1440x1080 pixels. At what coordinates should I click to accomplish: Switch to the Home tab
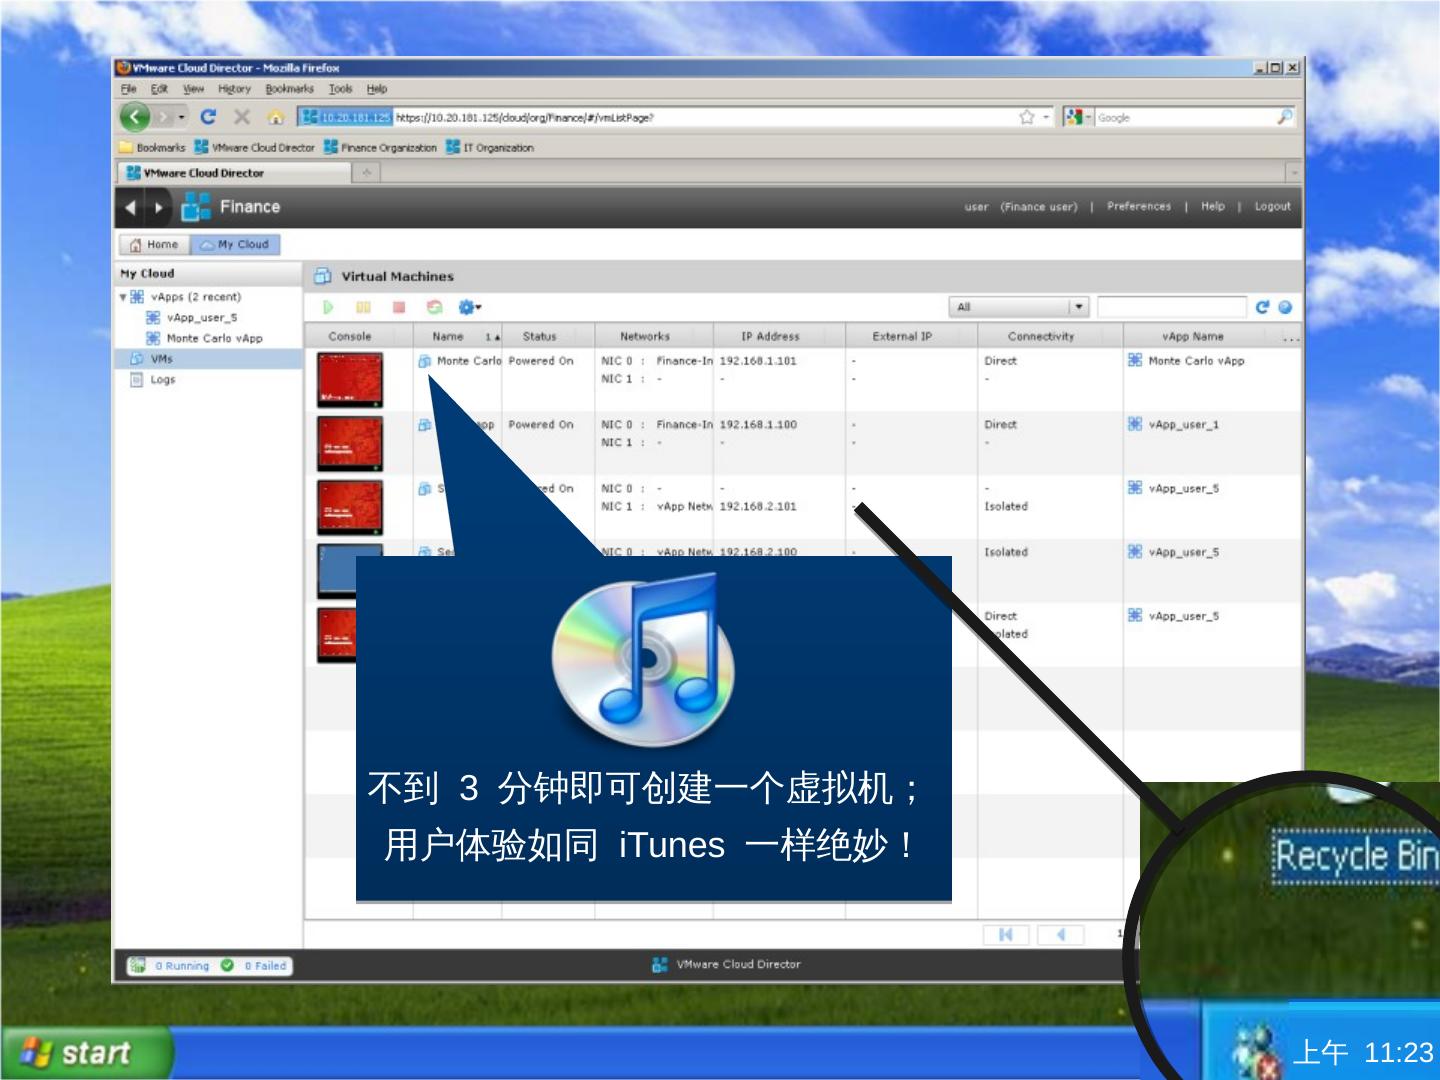154,244
